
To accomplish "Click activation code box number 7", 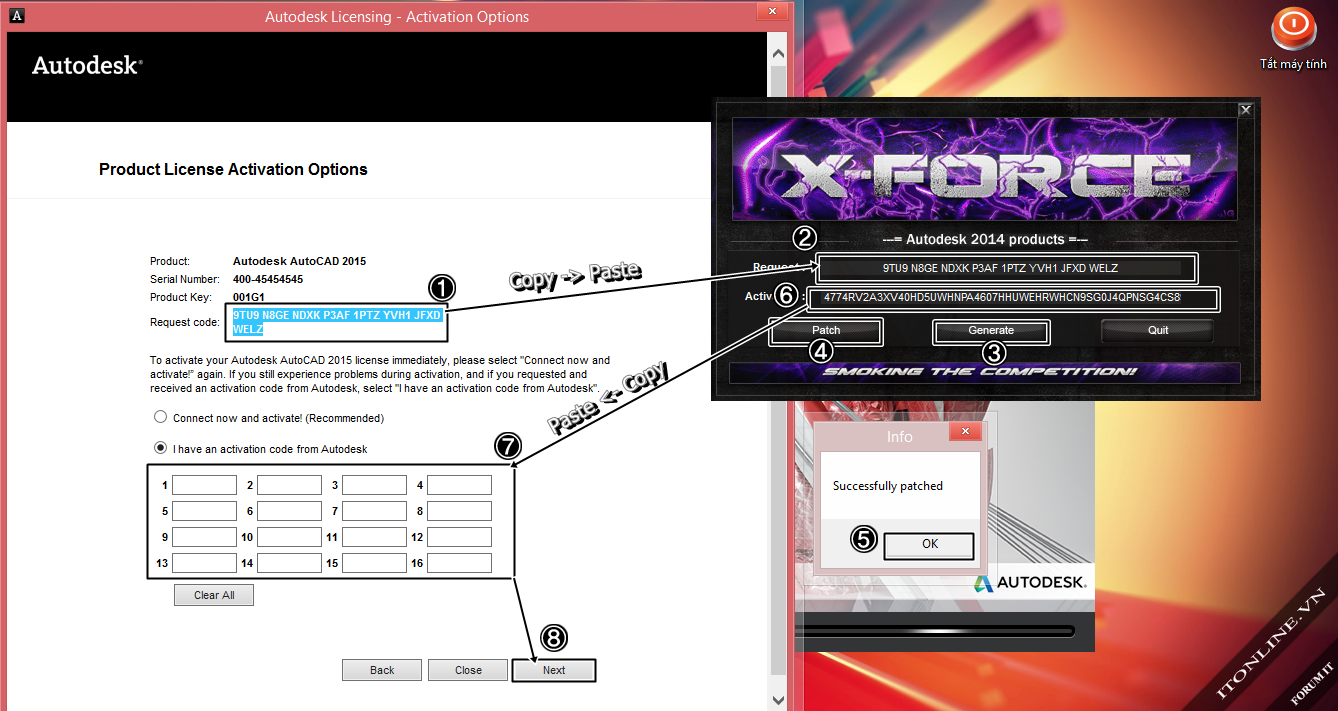I will (374, 511).
